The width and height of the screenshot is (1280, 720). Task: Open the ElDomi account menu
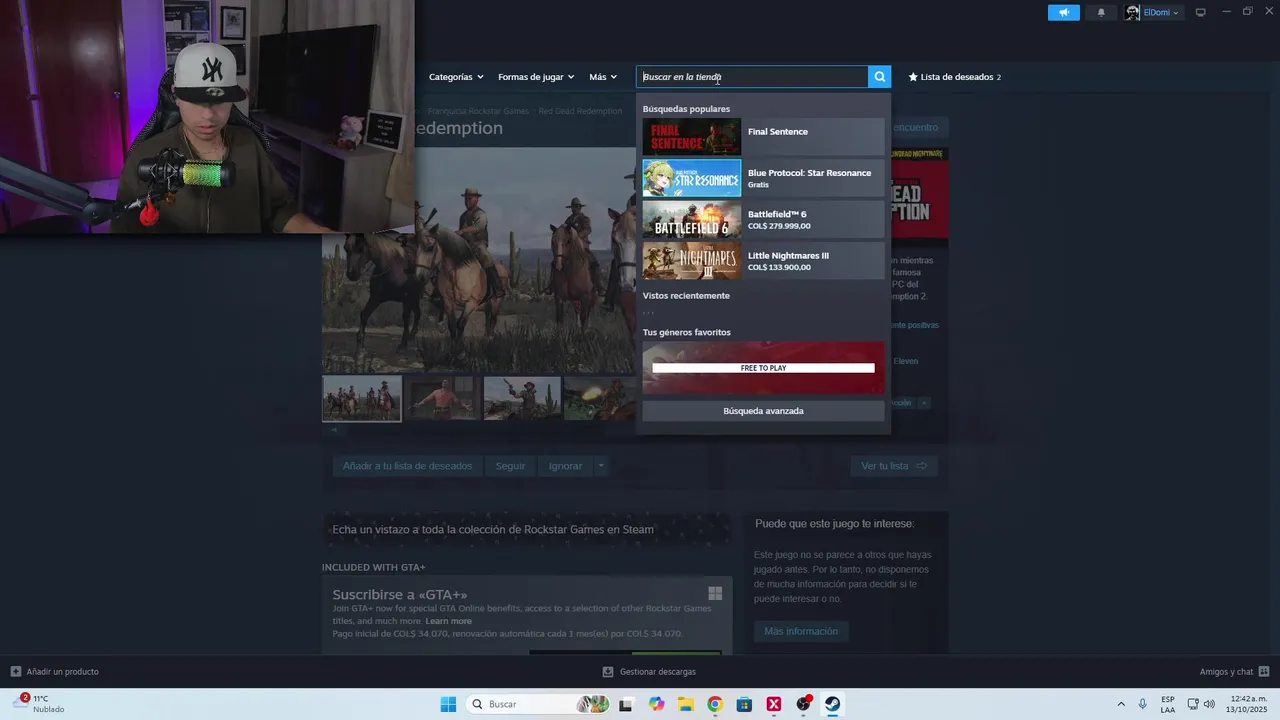click(1161, 13)
